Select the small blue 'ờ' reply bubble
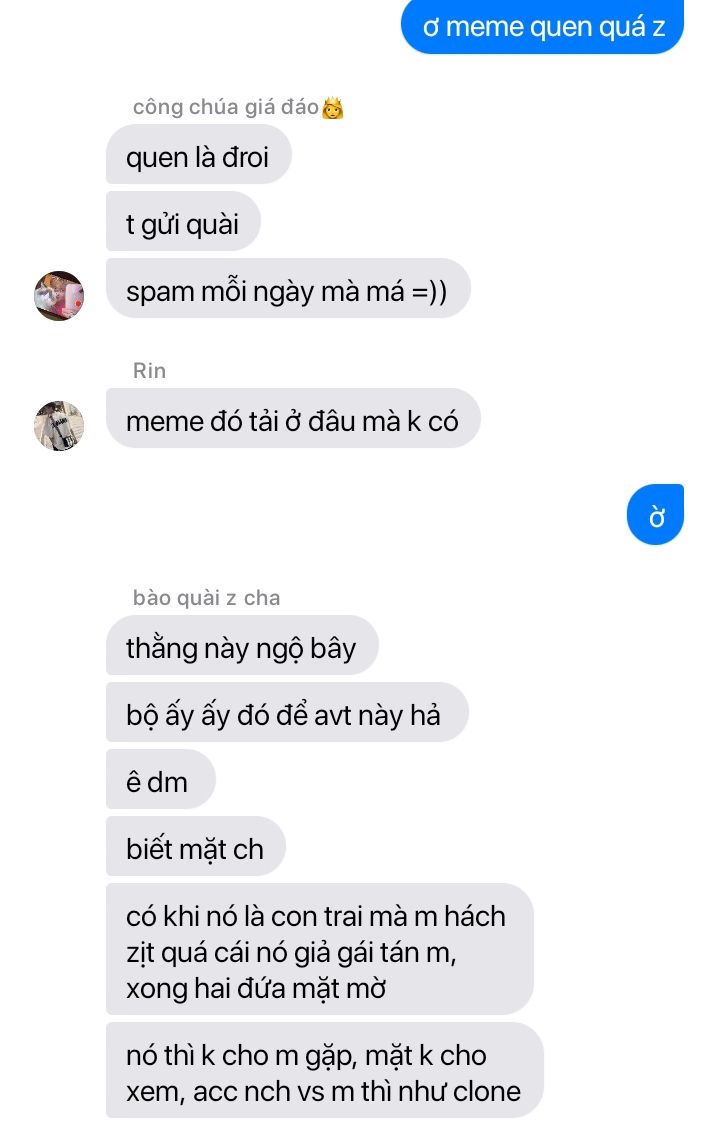Screen dimensions: 720x1122 [x=655, y=514]
